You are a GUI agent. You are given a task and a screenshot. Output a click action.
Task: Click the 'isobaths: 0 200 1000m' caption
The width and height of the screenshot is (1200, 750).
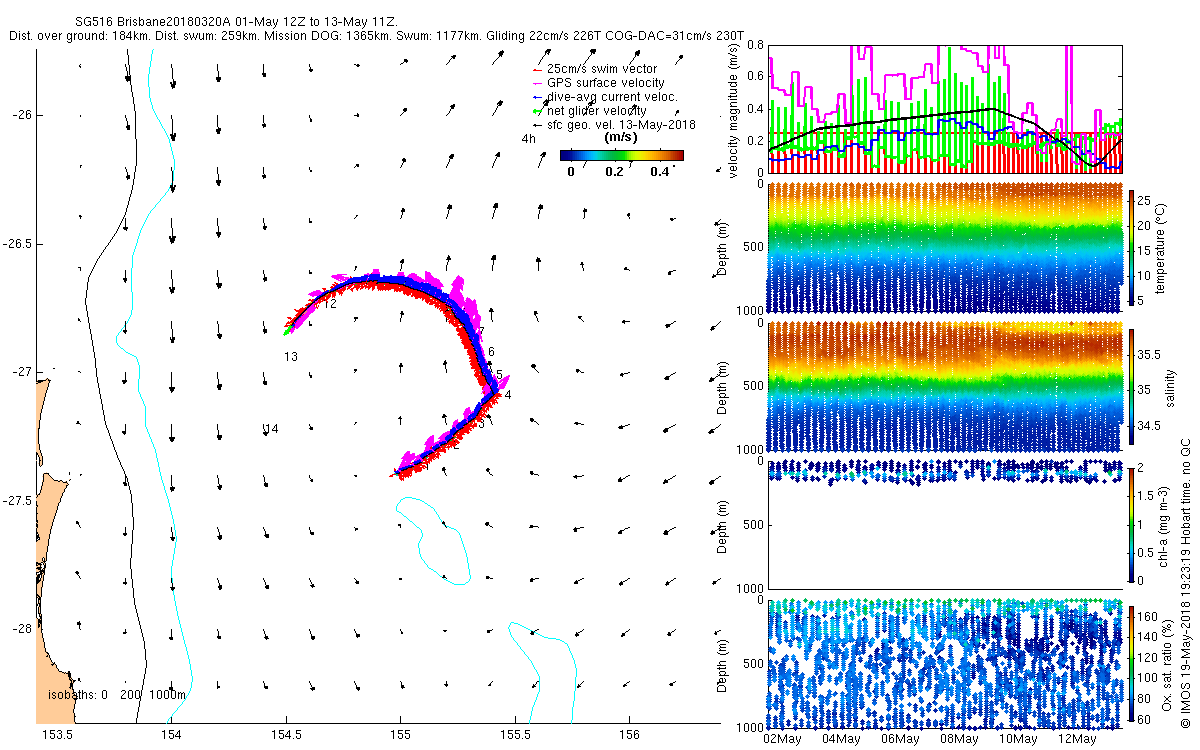point(117,694)
